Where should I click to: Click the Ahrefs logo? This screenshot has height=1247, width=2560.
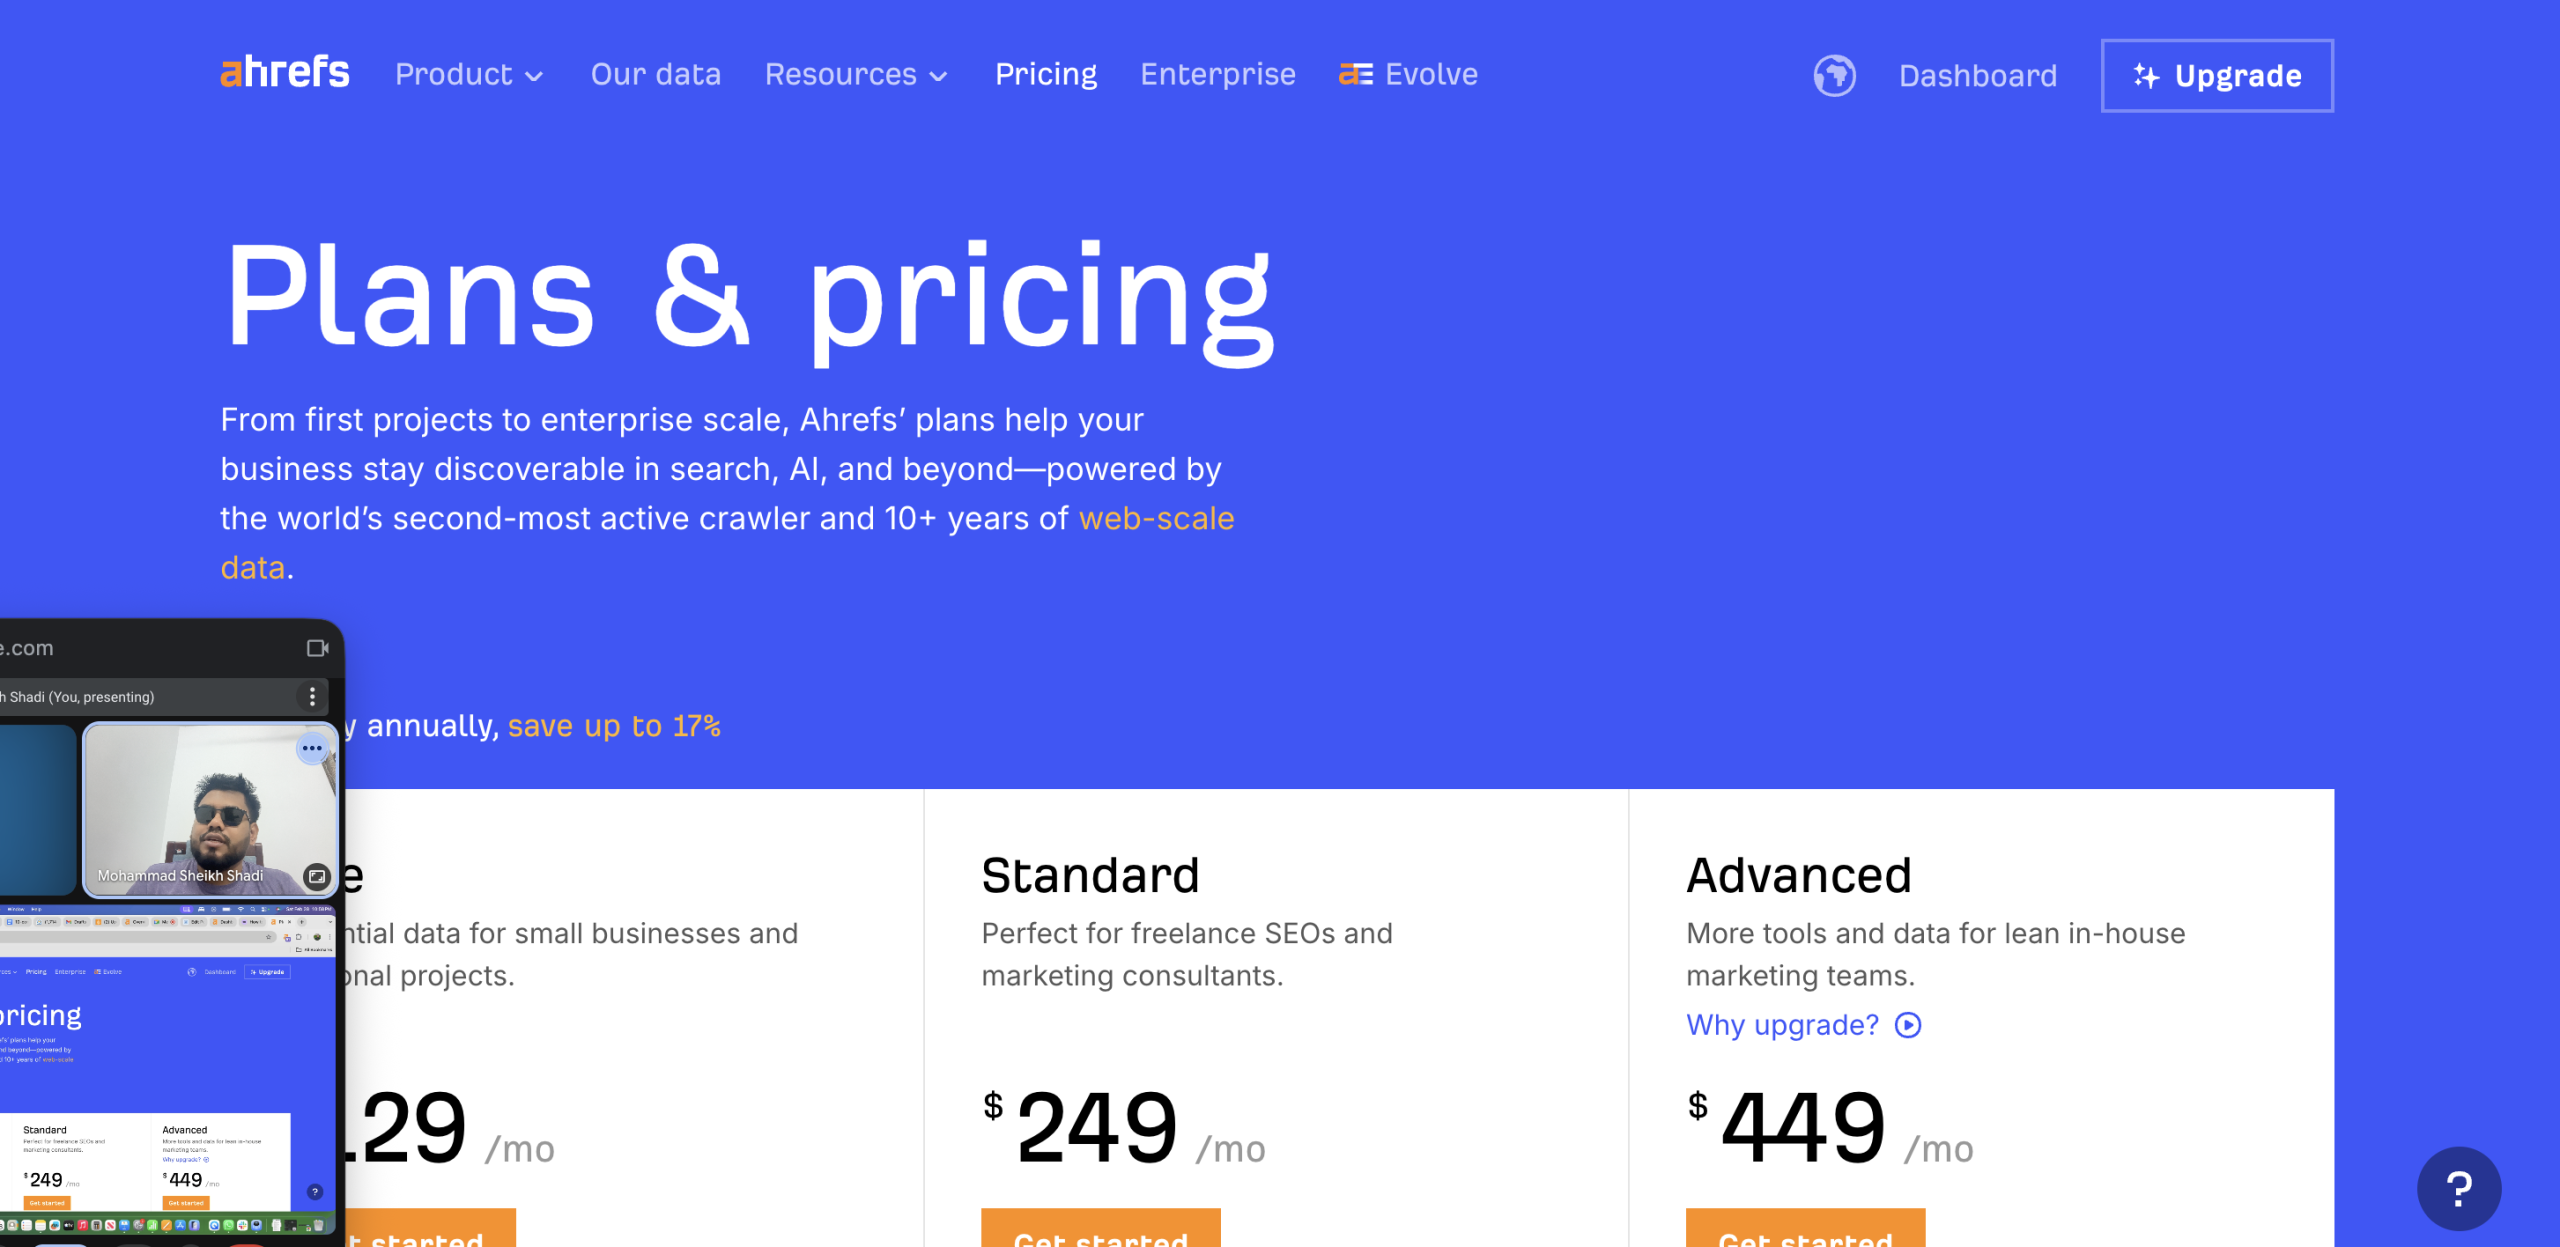tap(285, 73)
